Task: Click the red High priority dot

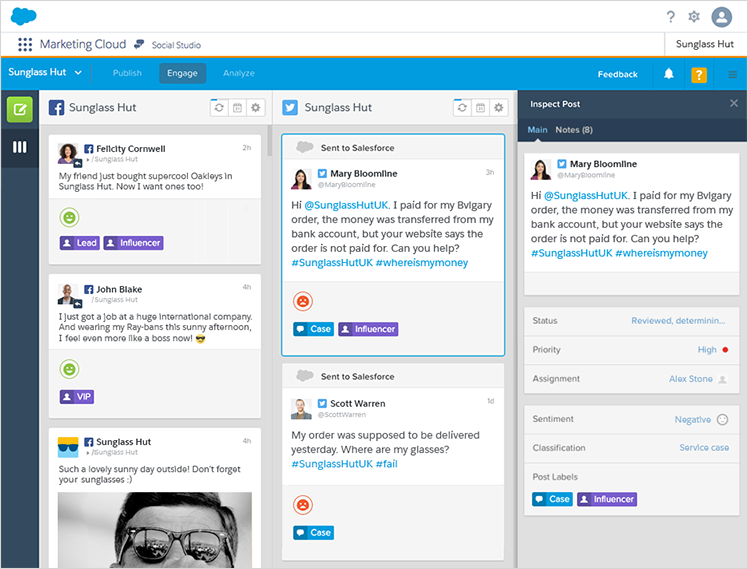Action: [x=725, y=350]
